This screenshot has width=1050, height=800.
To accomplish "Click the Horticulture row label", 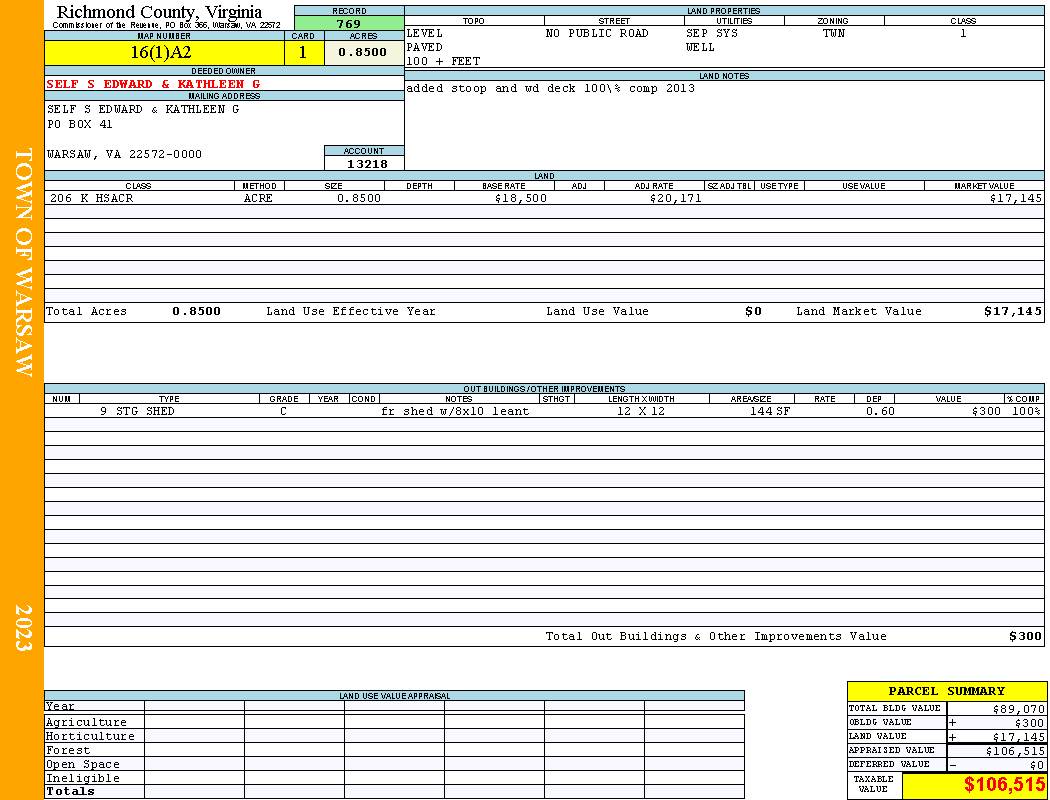I will [90, 736].
